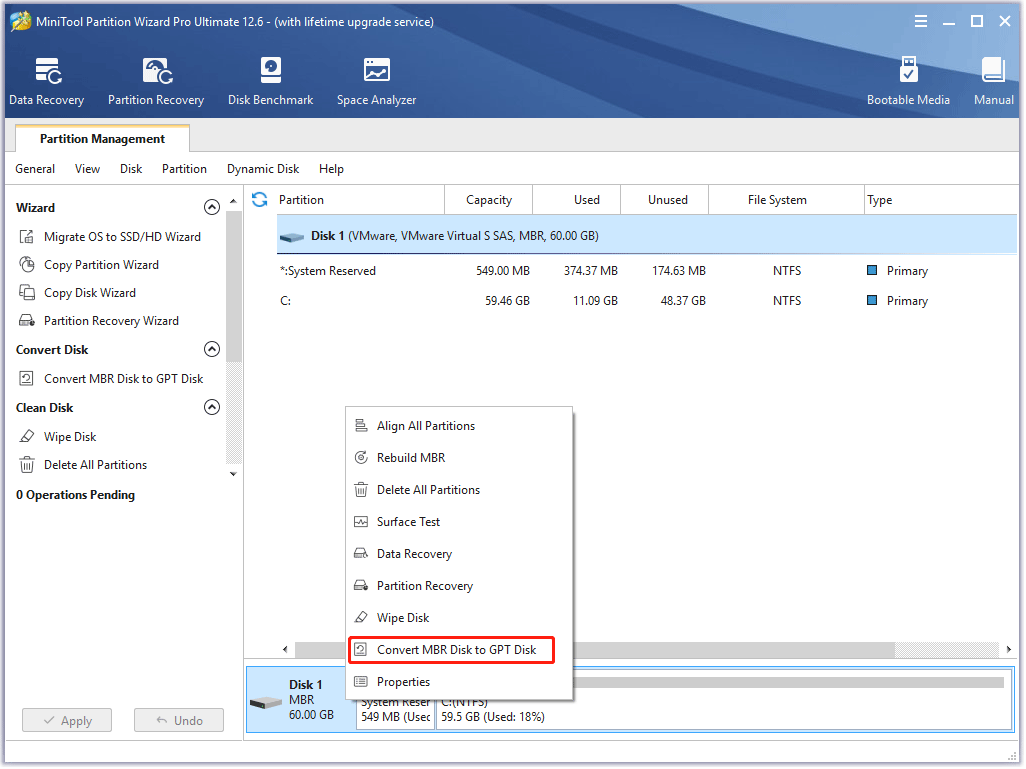Image resolution: width=1026 pixels, height=769 pixels.
Task: Select the Partition Management tab
Action: click(x=103, y=139)
